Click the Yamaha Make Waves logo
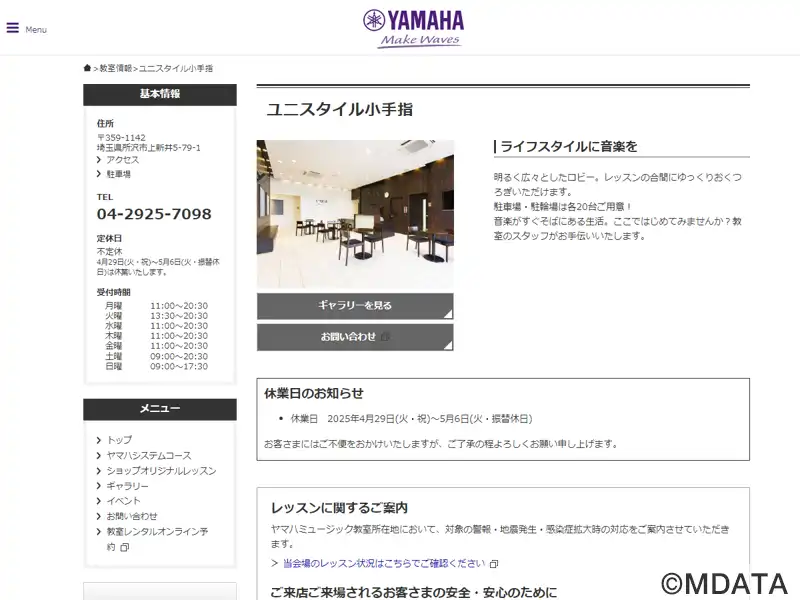Screen dimensions: 800x600 (x=414, y=29)
